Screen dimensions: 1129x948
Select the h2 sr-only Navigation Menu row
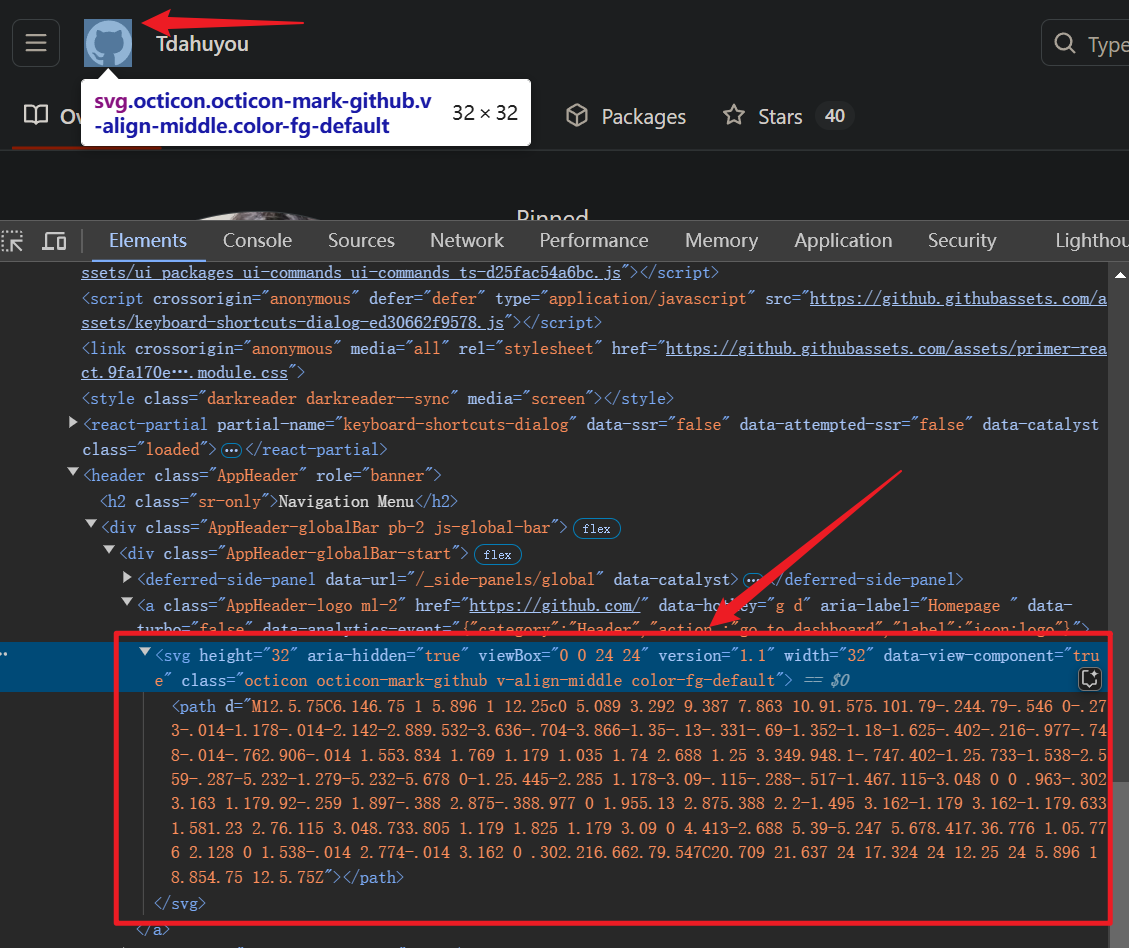coord(279,502)
